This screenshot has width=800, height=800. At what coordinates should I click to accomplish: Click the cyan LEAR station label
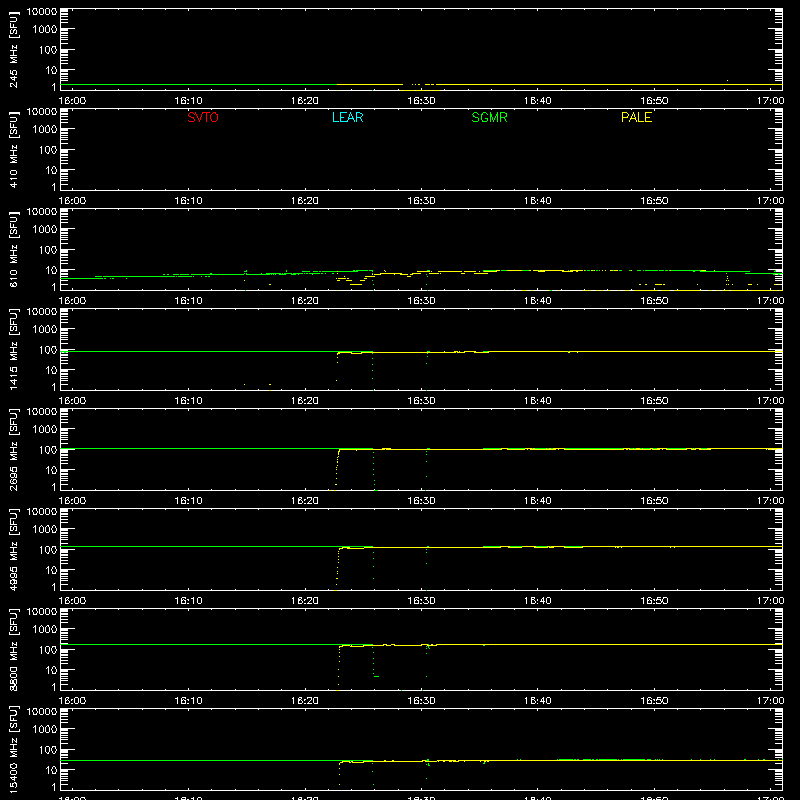347,117
